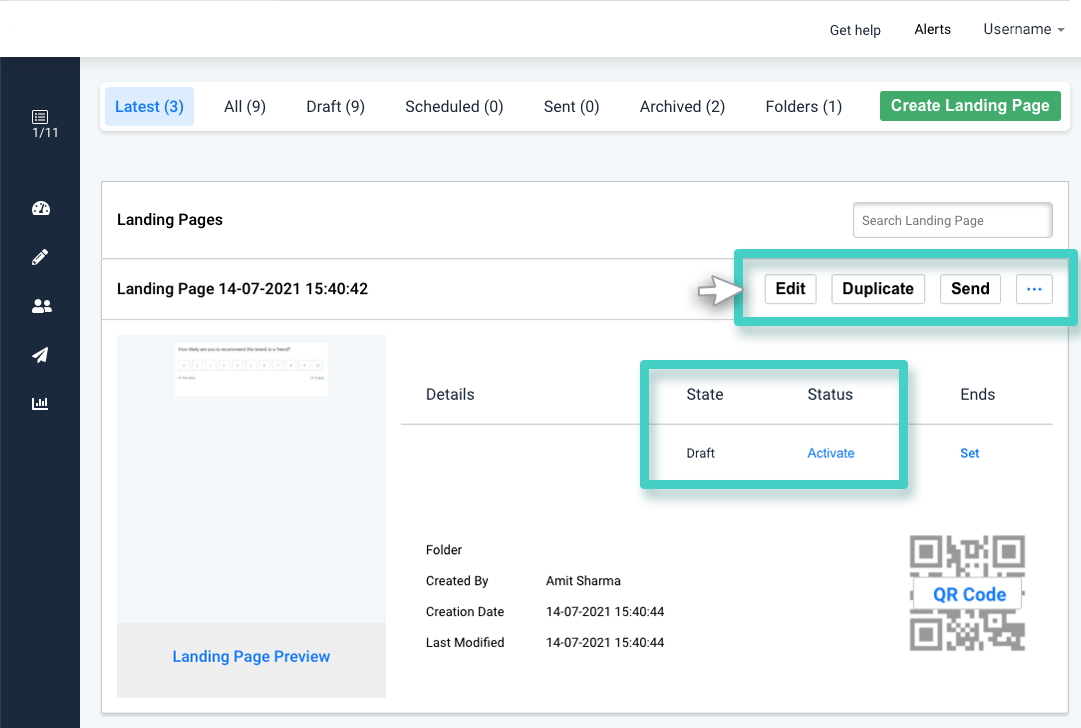This screenshot has width=1081, height=728.
Task: Open the bar chart reports icon in sidebar
Action: (40, 403)
